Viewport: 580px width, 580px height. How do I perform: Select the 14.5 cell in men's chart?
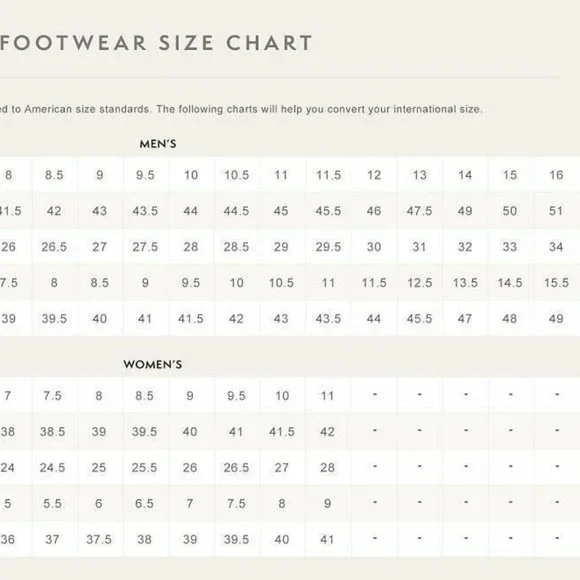coord(510,283)
